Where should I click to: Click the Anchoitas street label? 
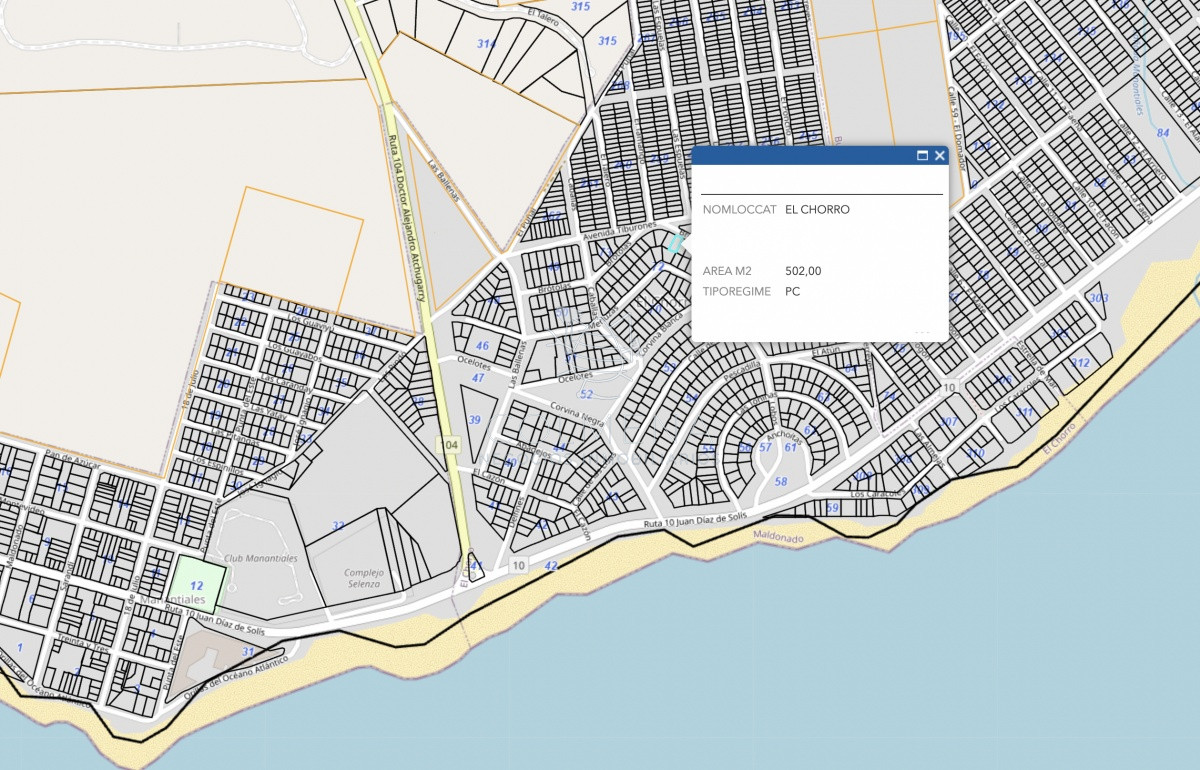click(783, 439)
